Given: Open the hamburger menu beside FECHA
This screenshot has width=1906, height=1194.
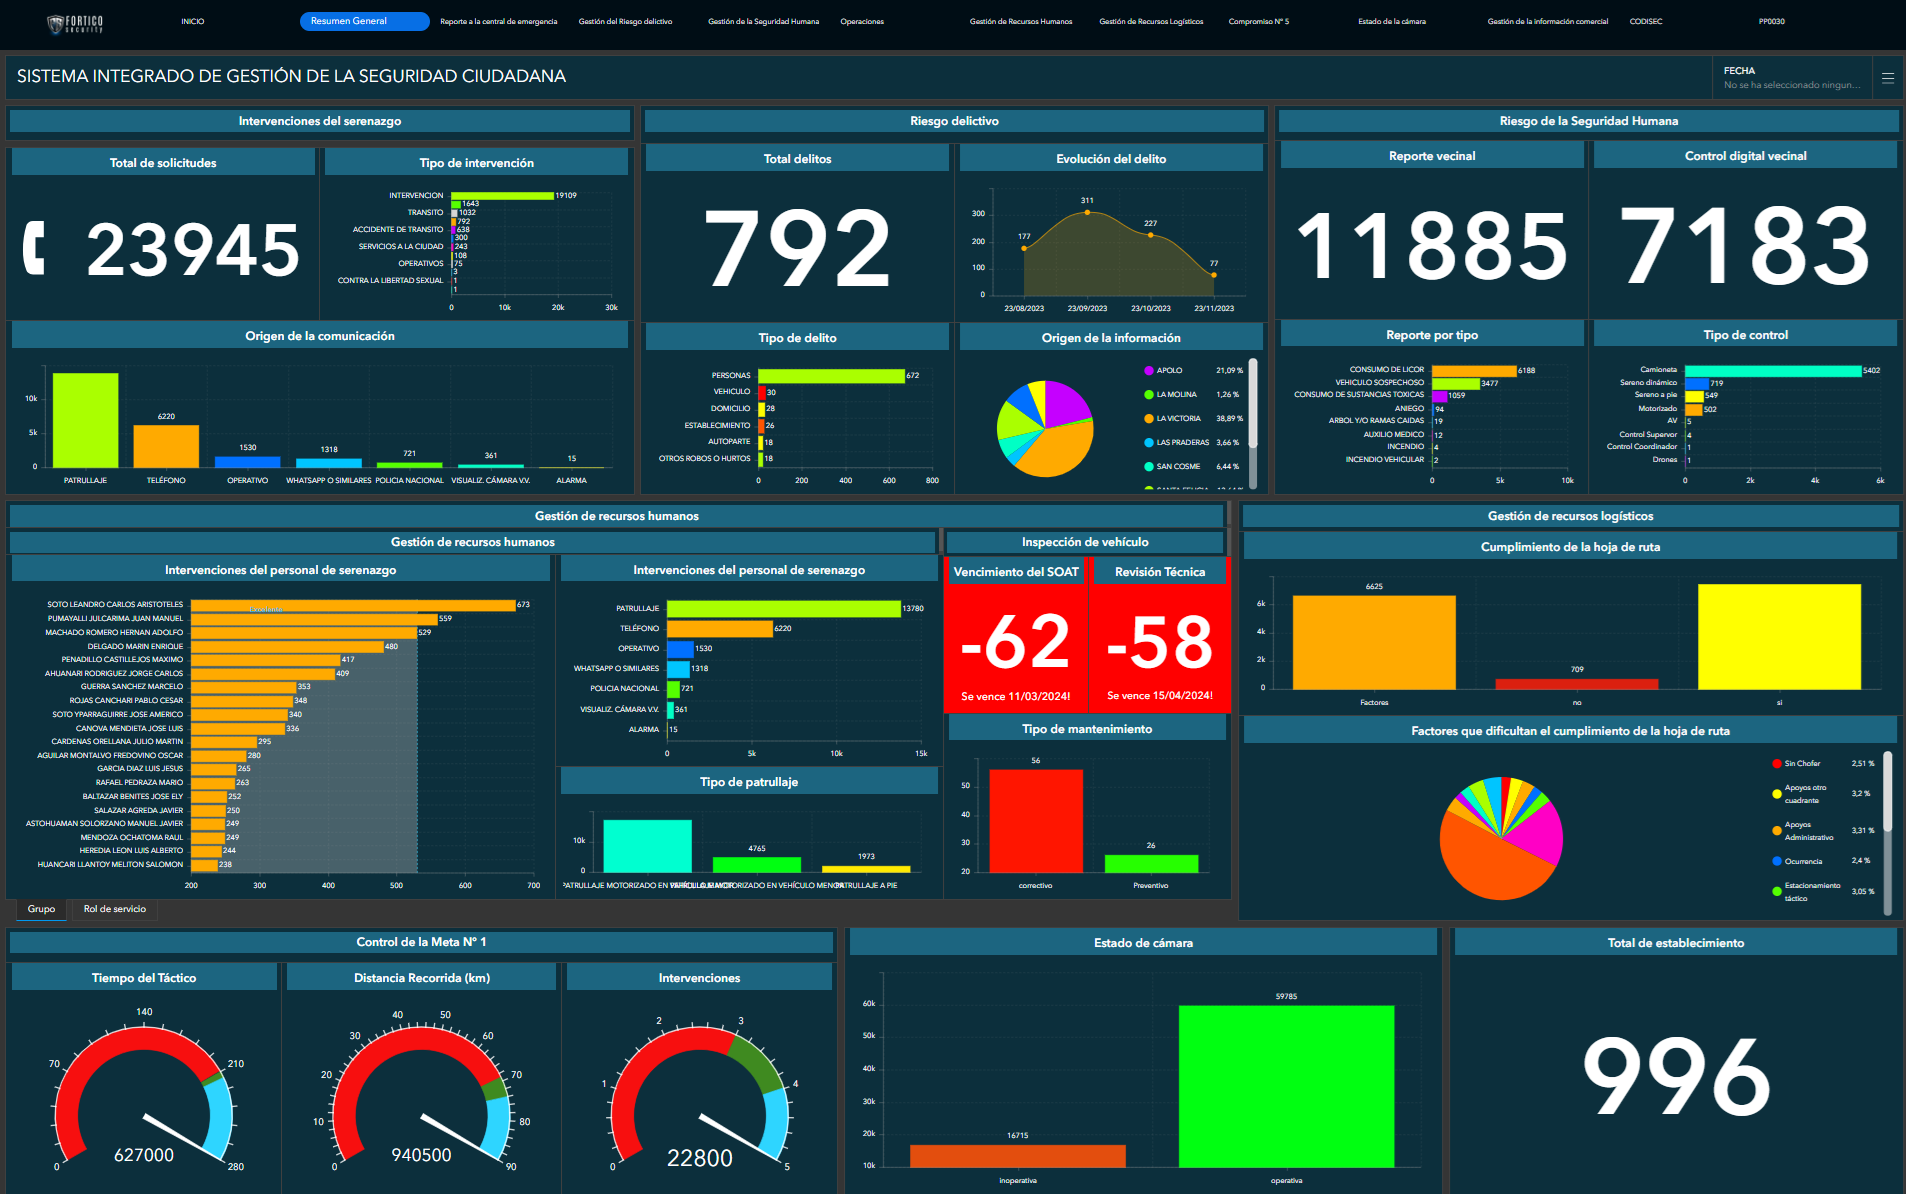Looking at the screenshot, I should pos(1887,78).
